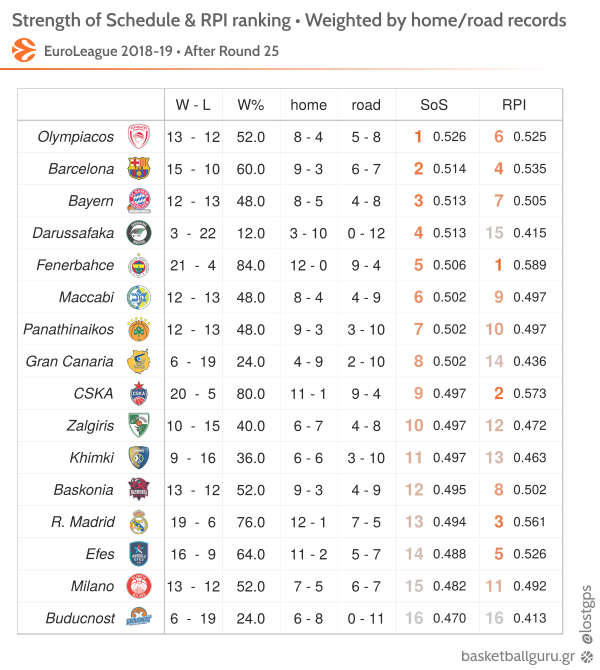Click the R. Madrid crest
This screenshot has width=600, height=670.
click(x=138, y=522)
